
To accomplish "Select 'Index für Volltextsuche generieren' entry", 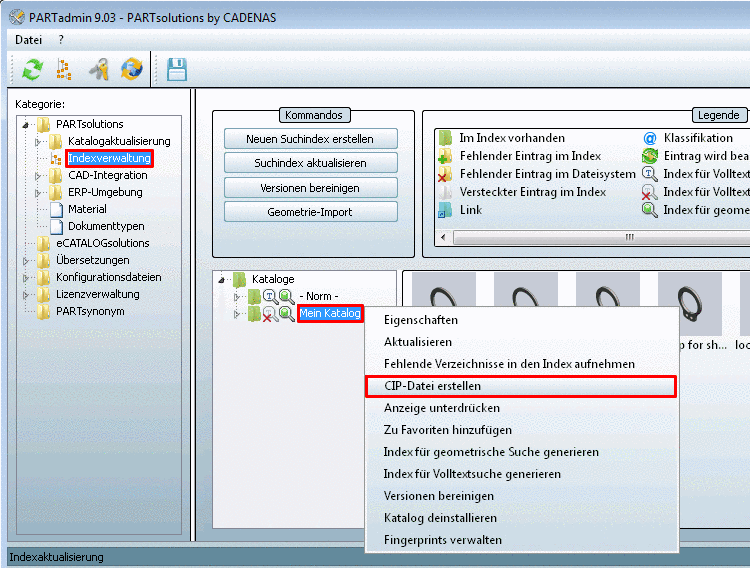I will [x=521, y=474].
